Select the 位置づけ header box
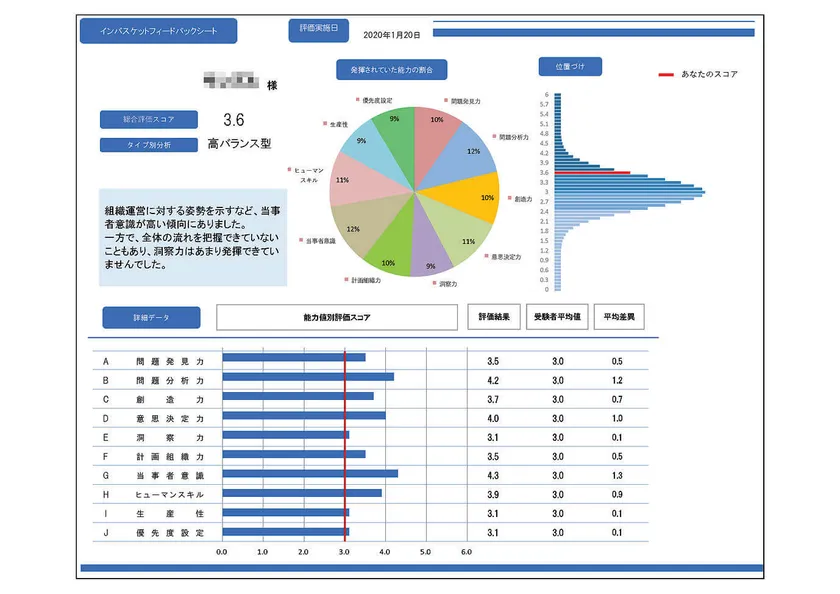This screenshot has width=840, height=594. coord(570,66)
